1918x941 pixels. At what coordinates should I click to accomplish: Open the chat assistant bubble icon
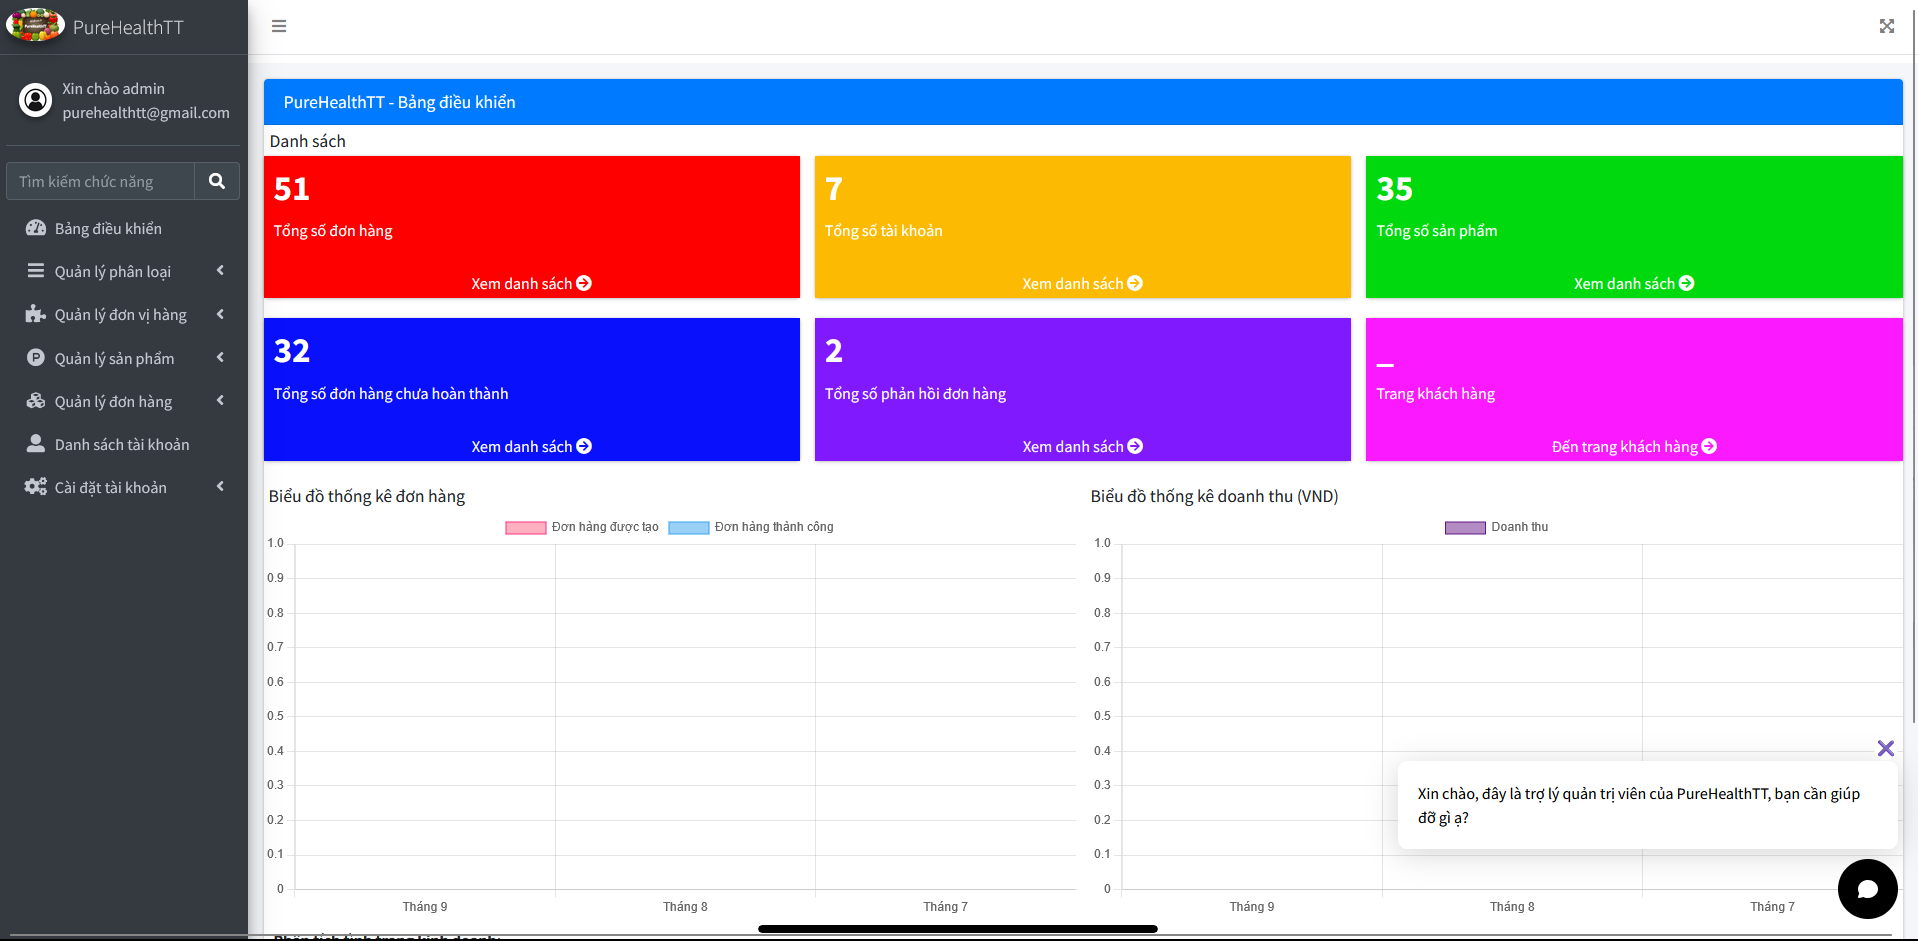(x=1867, y=889)
